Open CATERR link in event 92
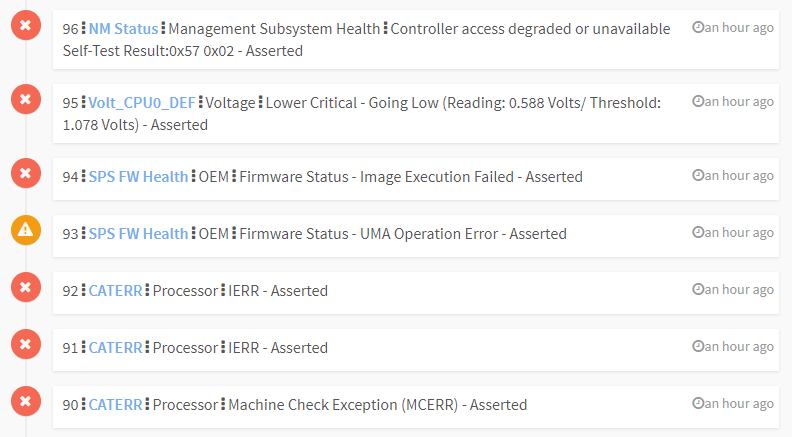792x437 pixels. click(x=116, y=291)
